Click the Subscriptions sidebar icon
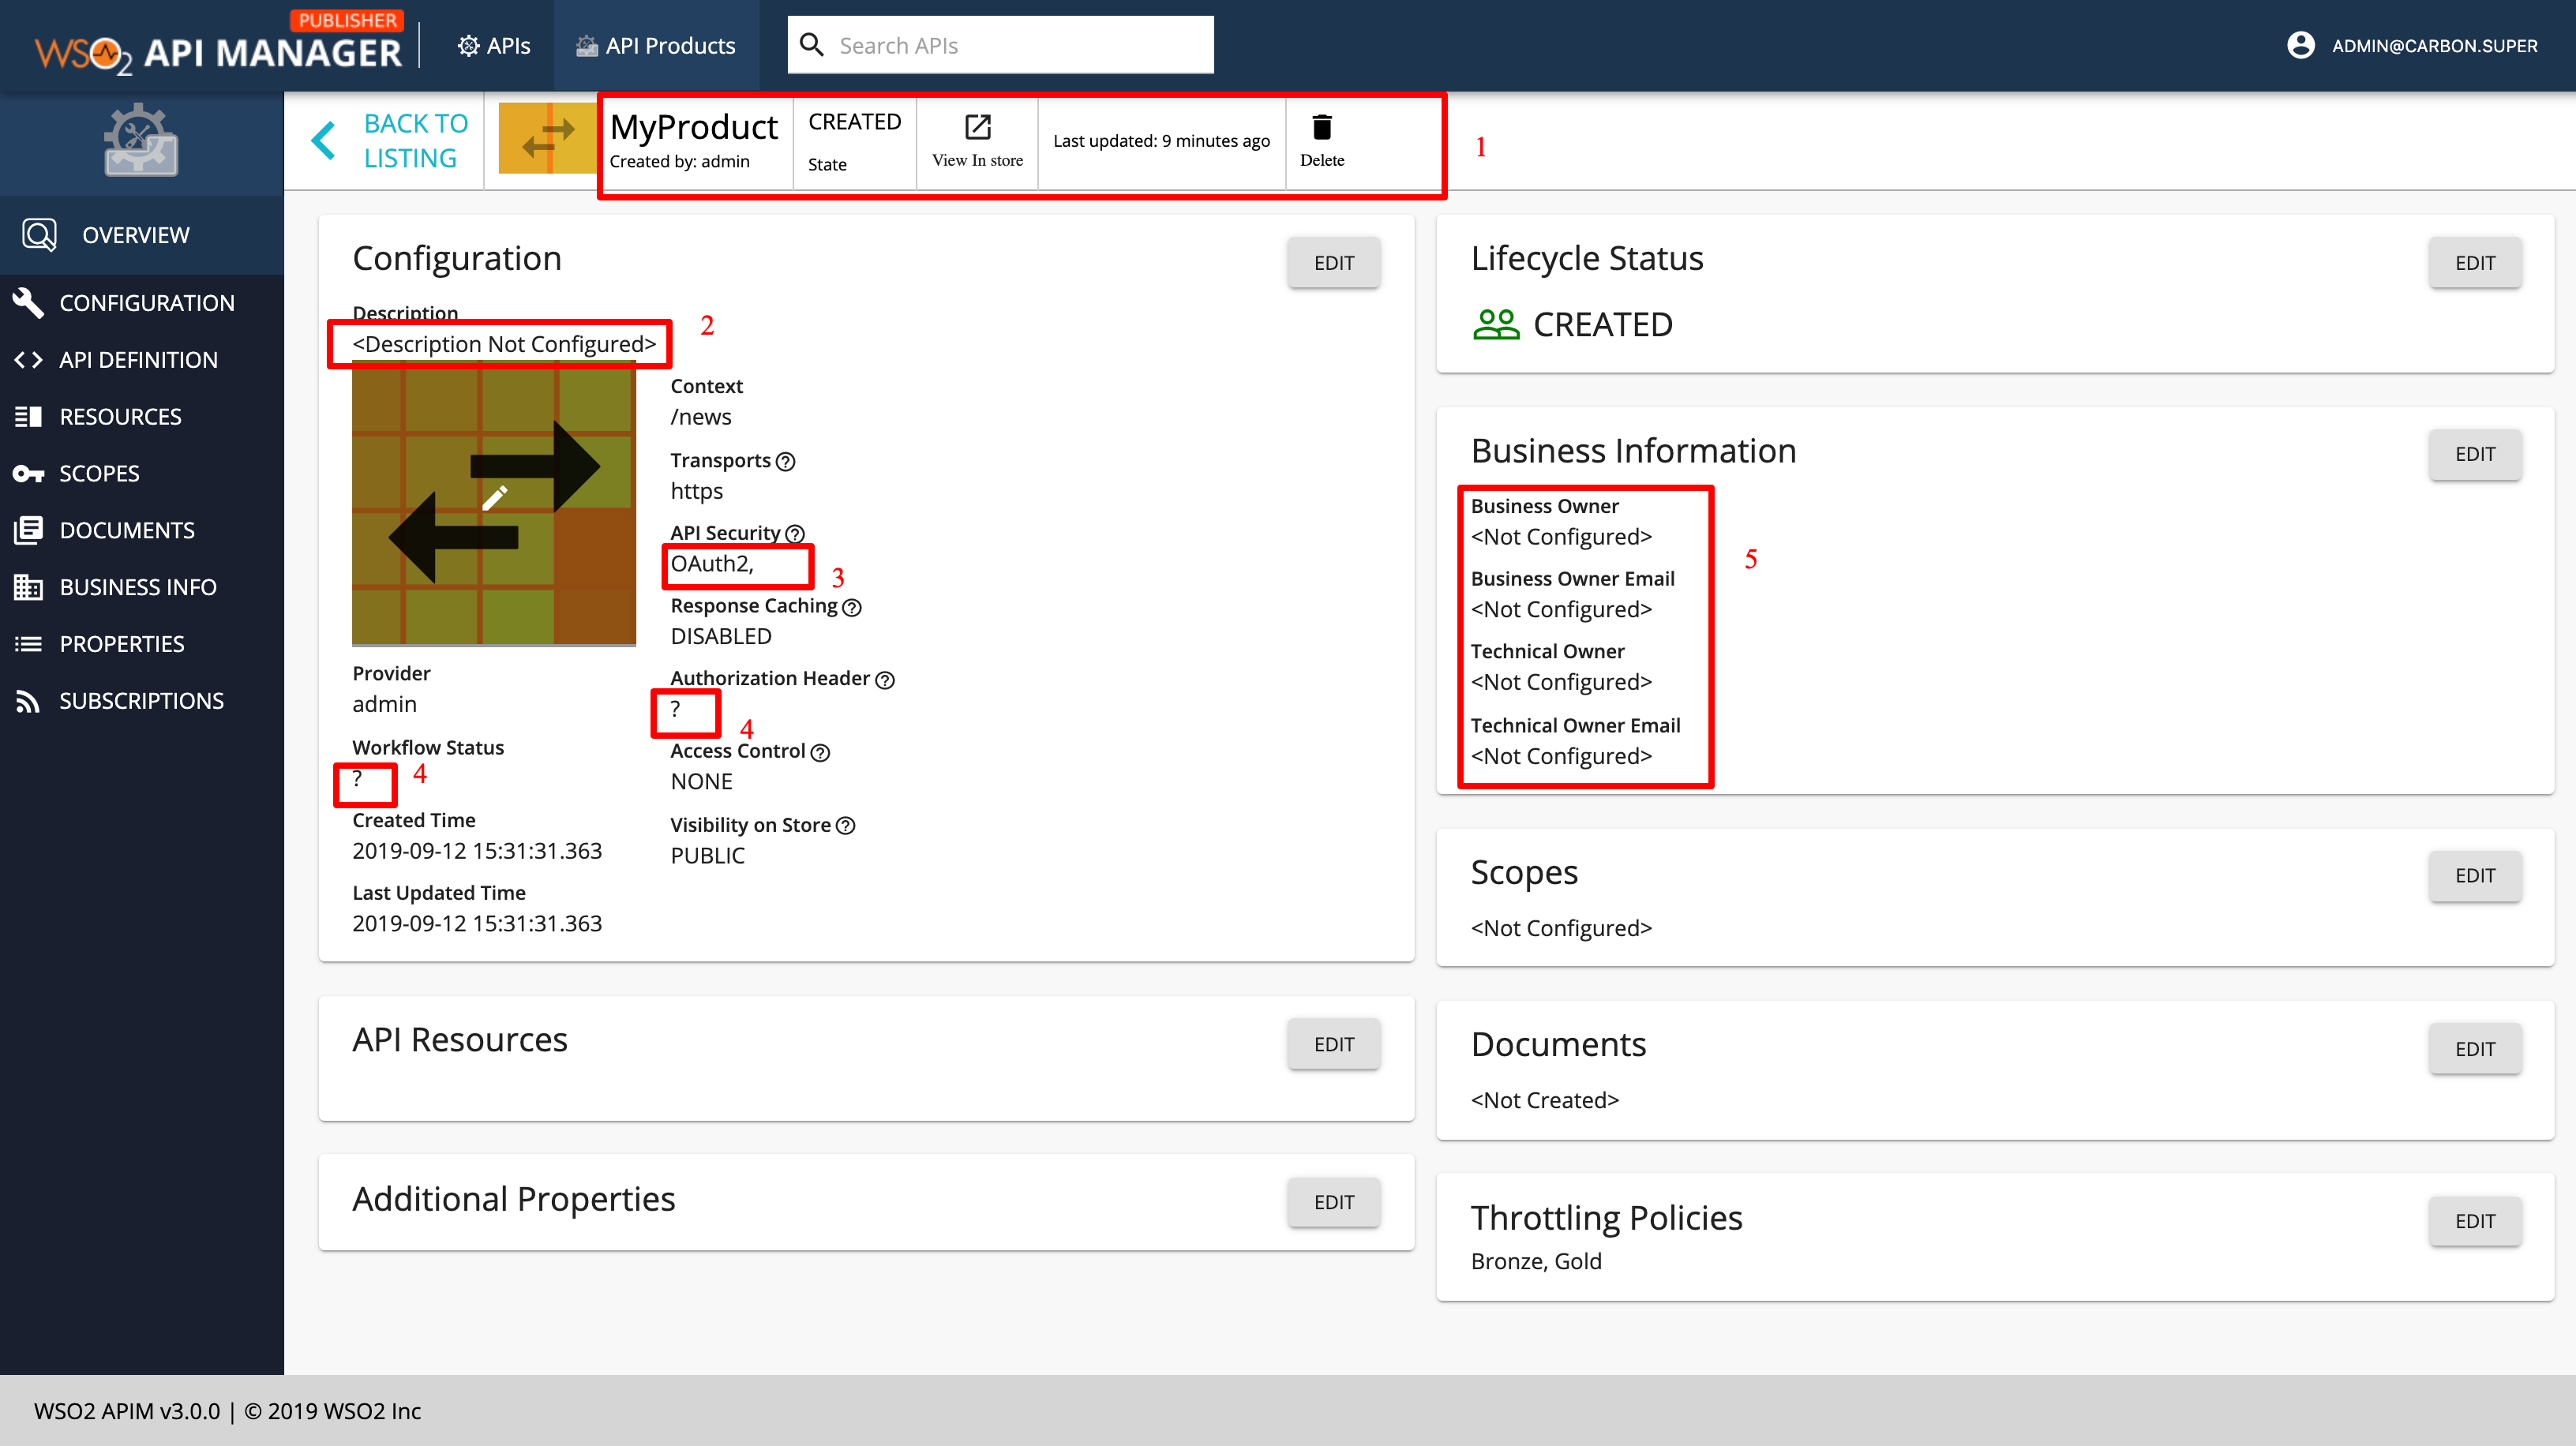2576x1446 pixels. point(27,700)
